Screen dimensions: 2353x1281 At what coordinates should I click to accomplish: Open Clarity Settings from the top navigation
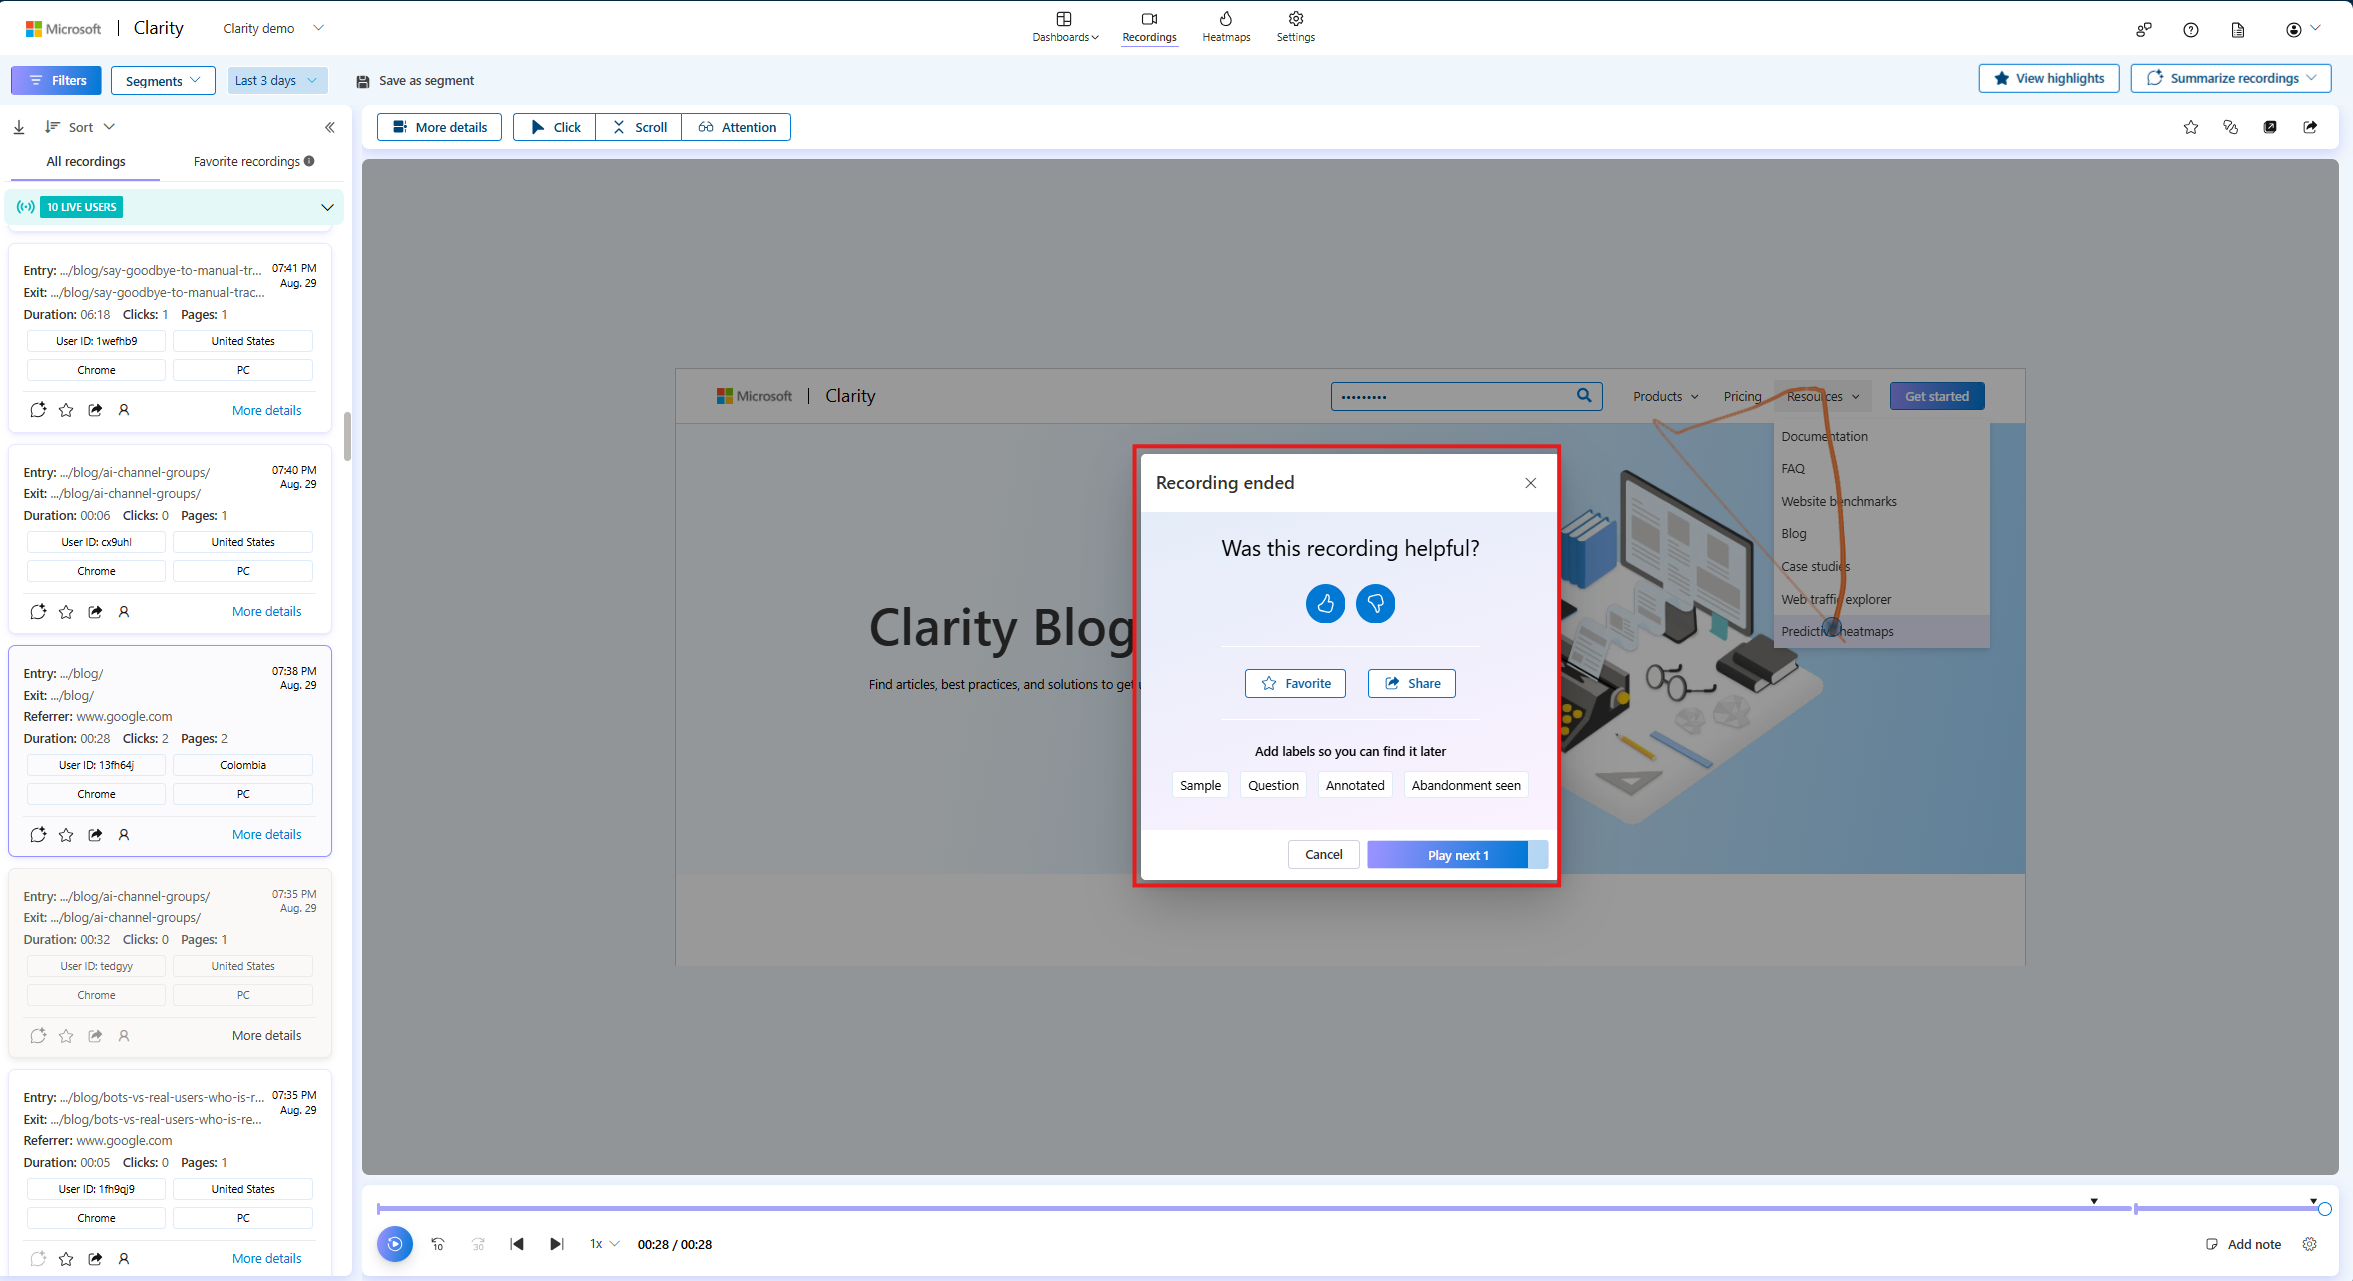(1294, 27)
